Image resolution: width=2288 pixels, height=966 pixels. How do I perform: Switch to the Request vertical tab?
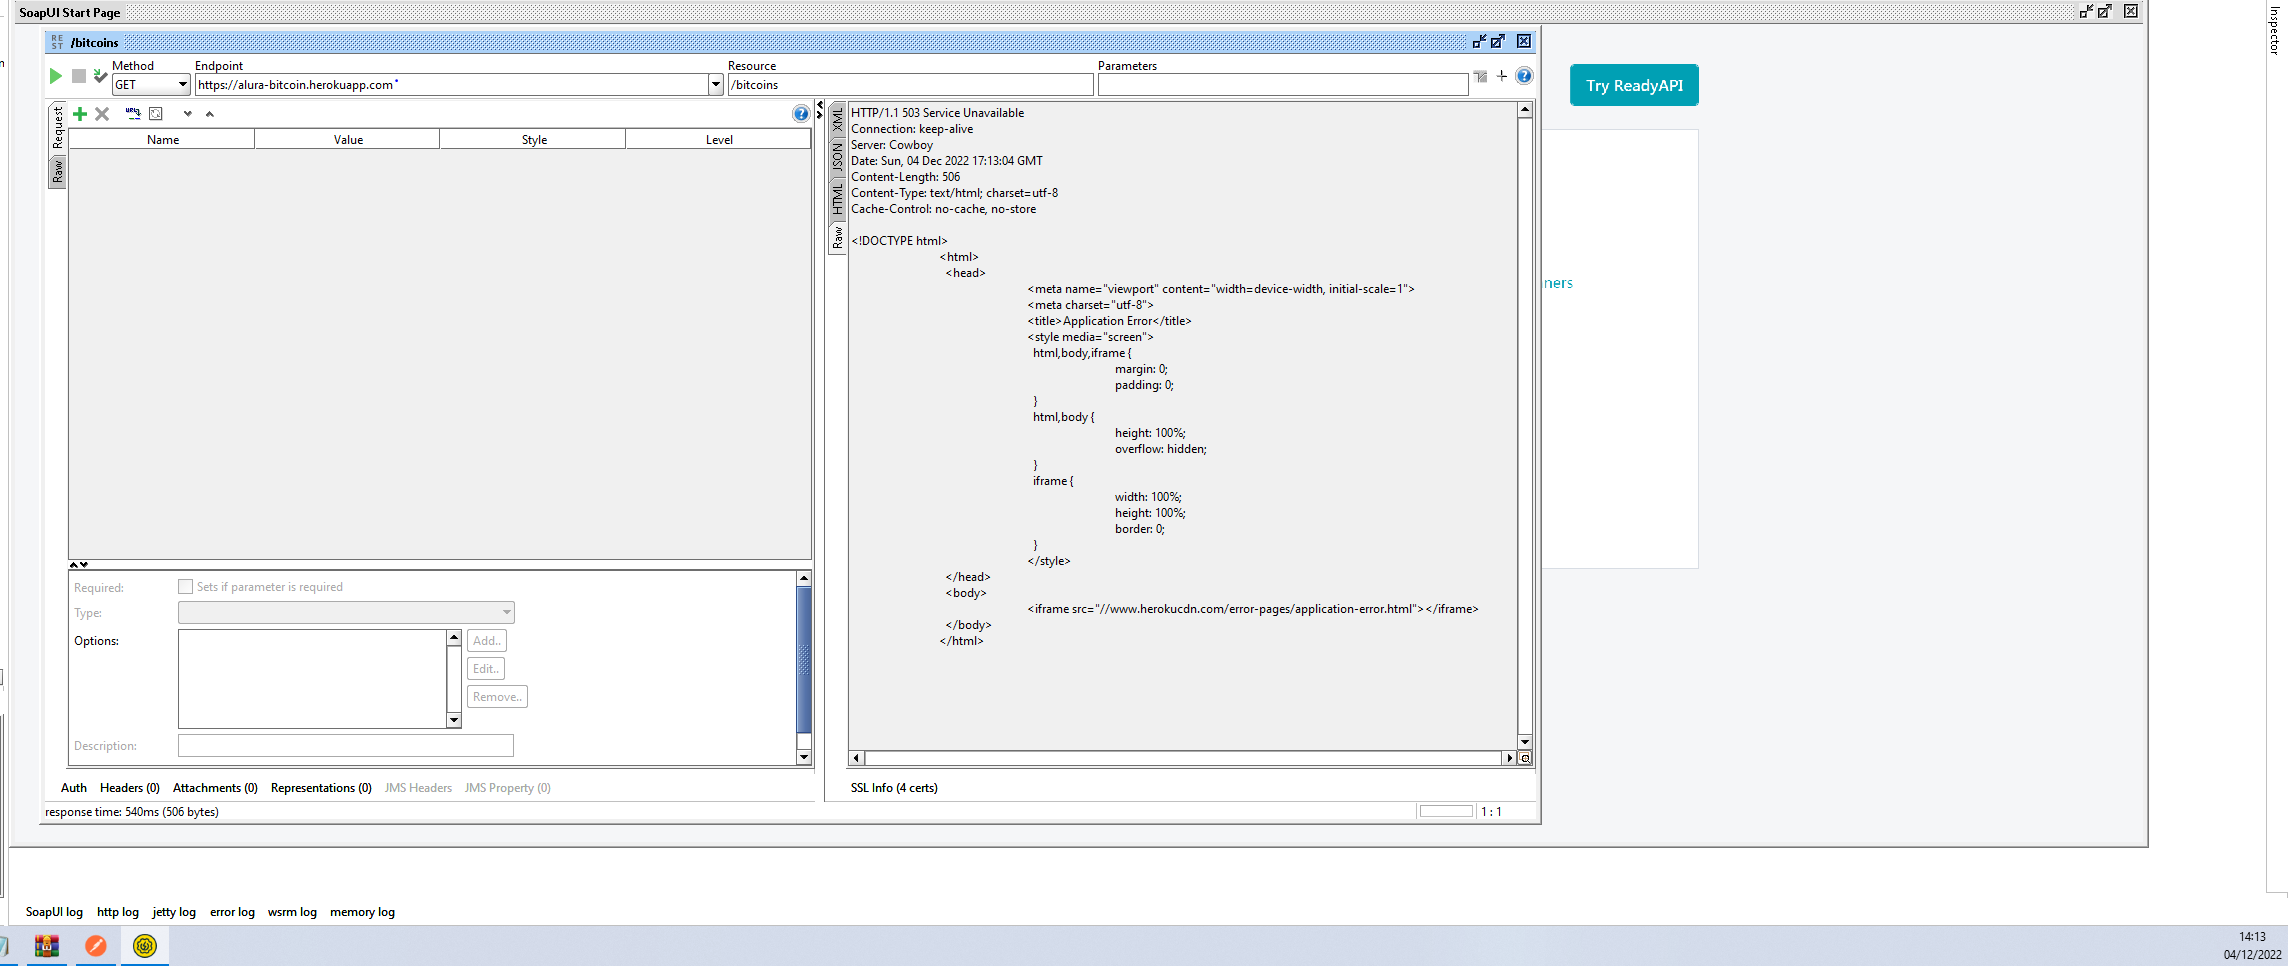click(x=58, y=127)
